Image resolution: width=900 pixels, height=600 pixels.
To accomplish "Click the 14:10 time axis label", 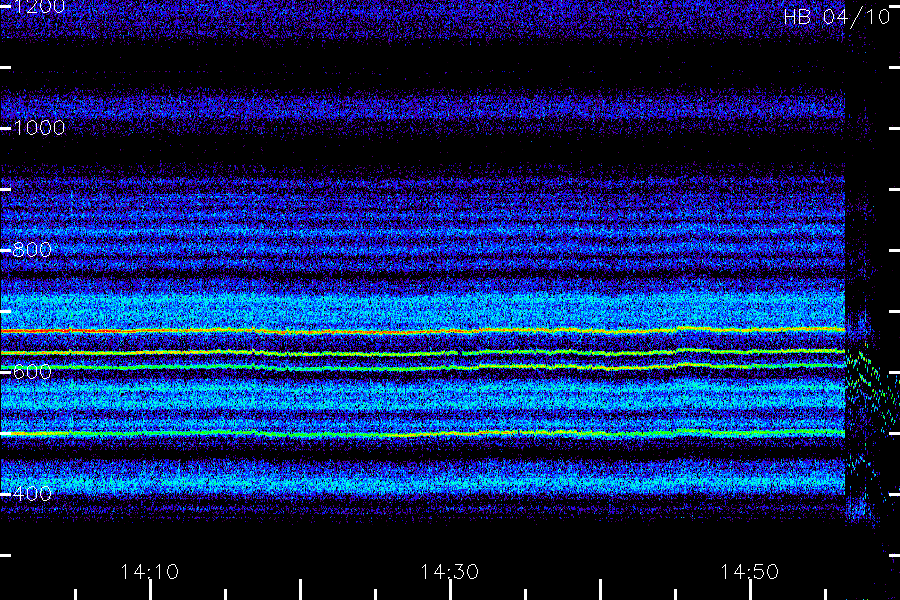I will click(x=150, y=572).
